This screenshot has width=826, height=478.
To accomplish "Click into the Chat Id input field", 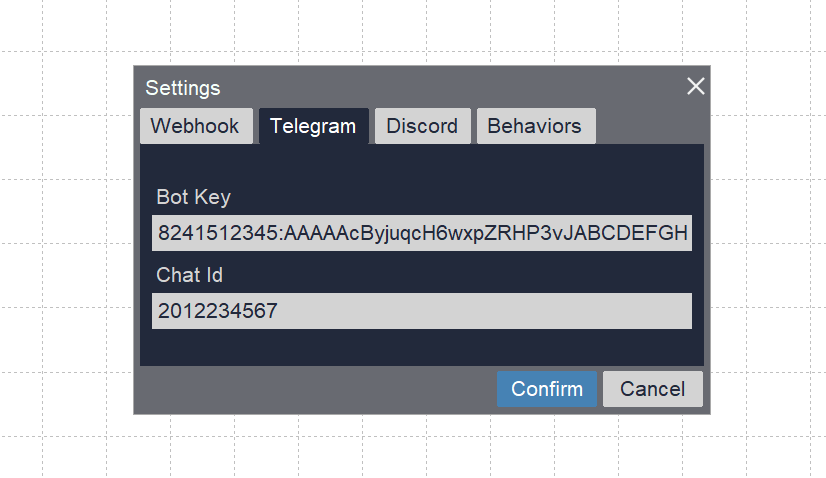I will point(421,311).
